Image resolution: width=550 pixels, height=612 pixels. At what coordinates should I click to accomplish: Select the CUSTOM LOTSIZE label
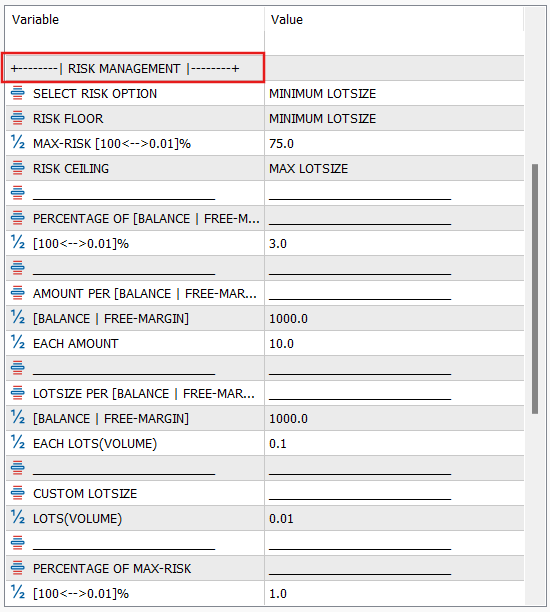pos(85,493)
